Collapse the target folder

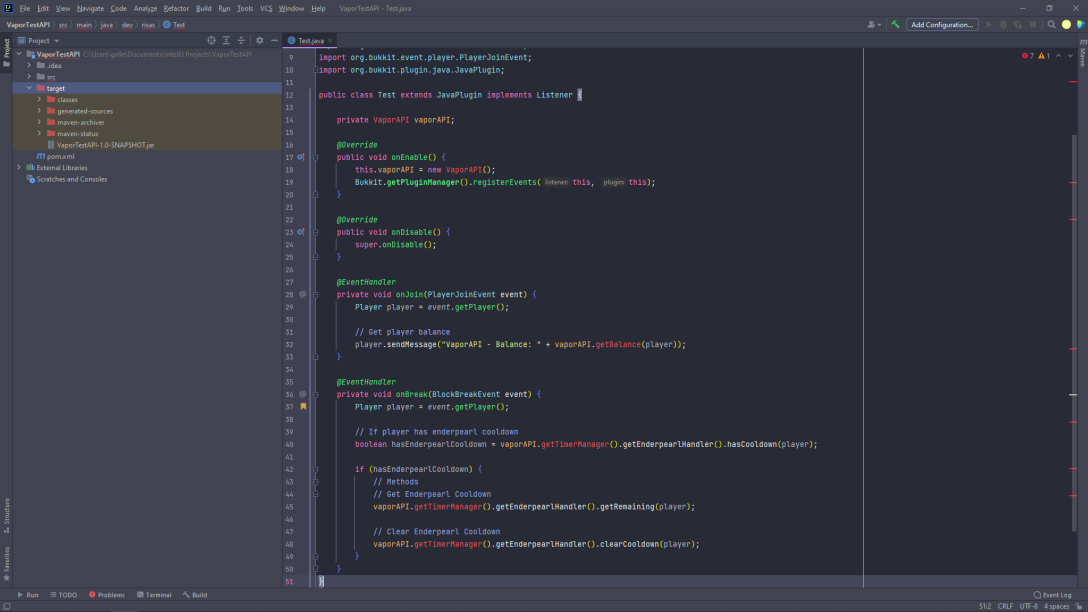(x=29, y=88)
